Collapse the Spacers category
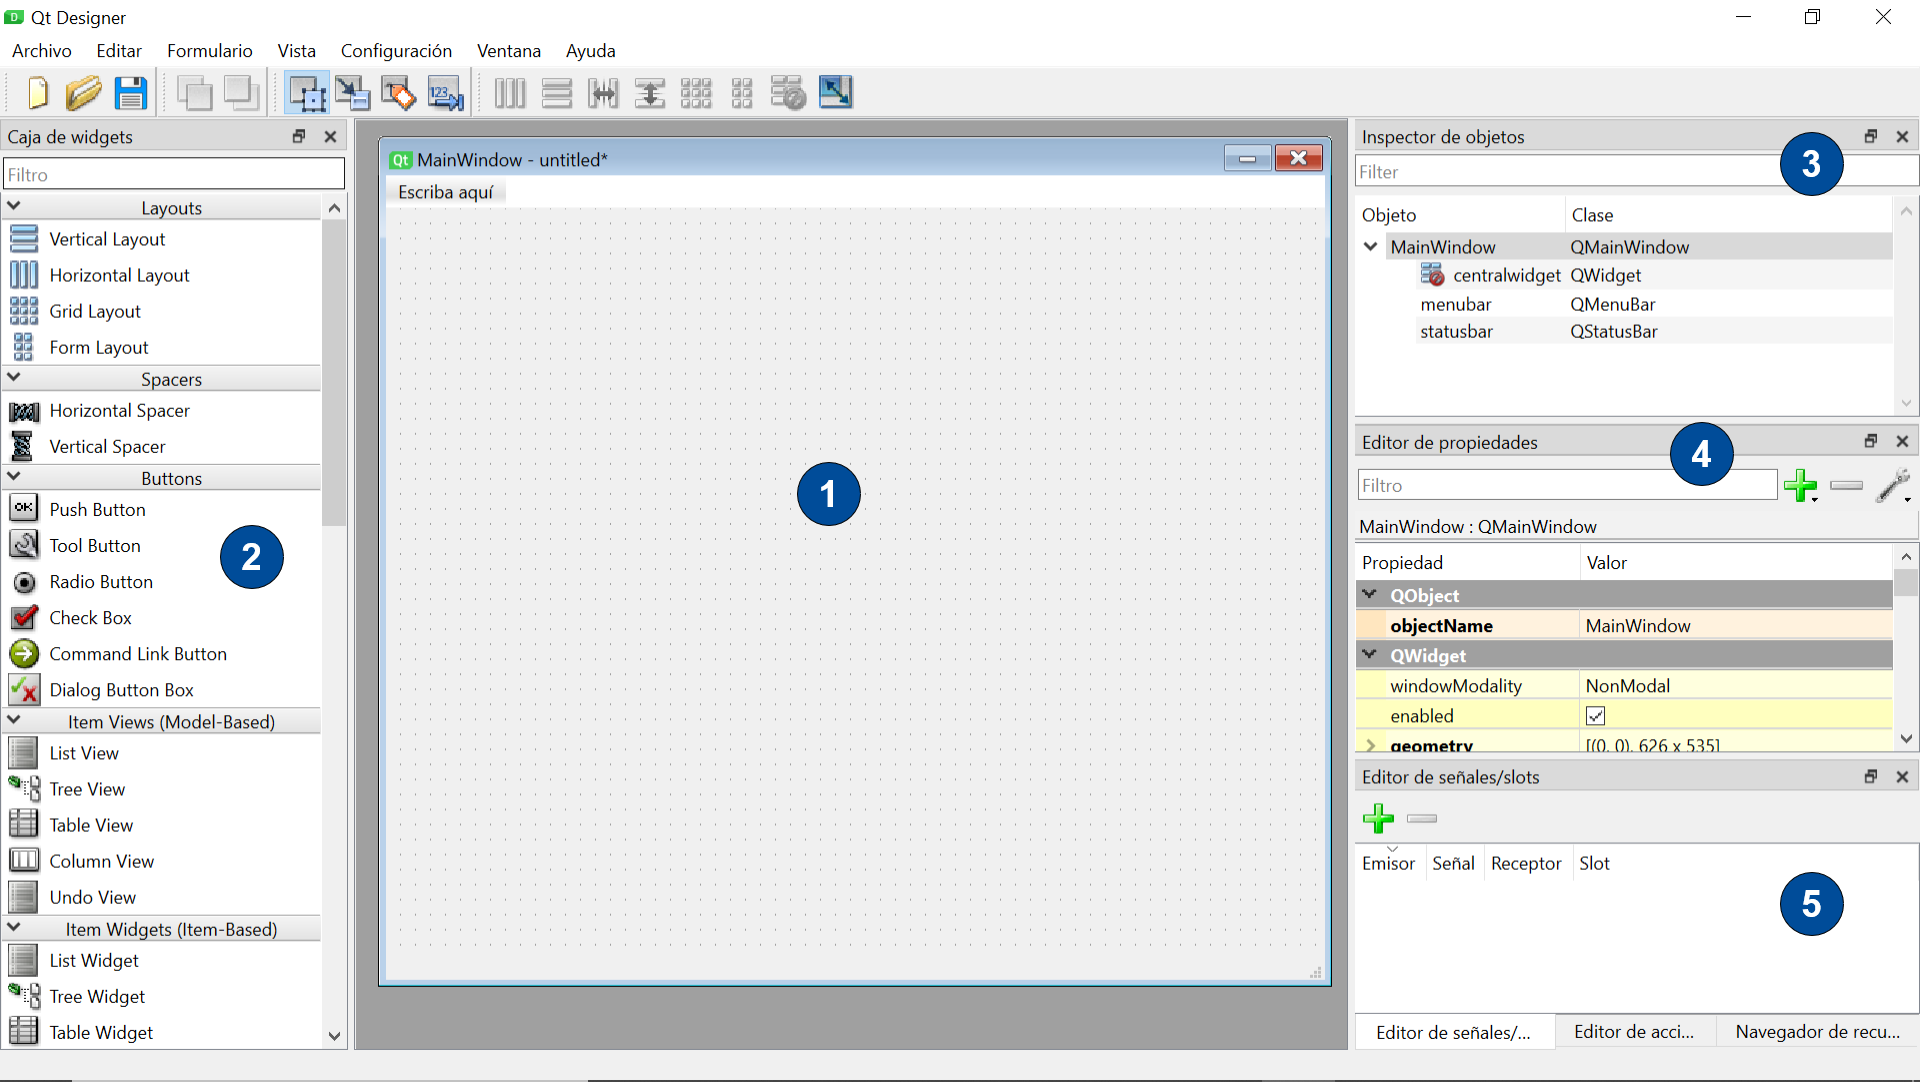The image size is (1922, 1083). click(x=14, y=378)
